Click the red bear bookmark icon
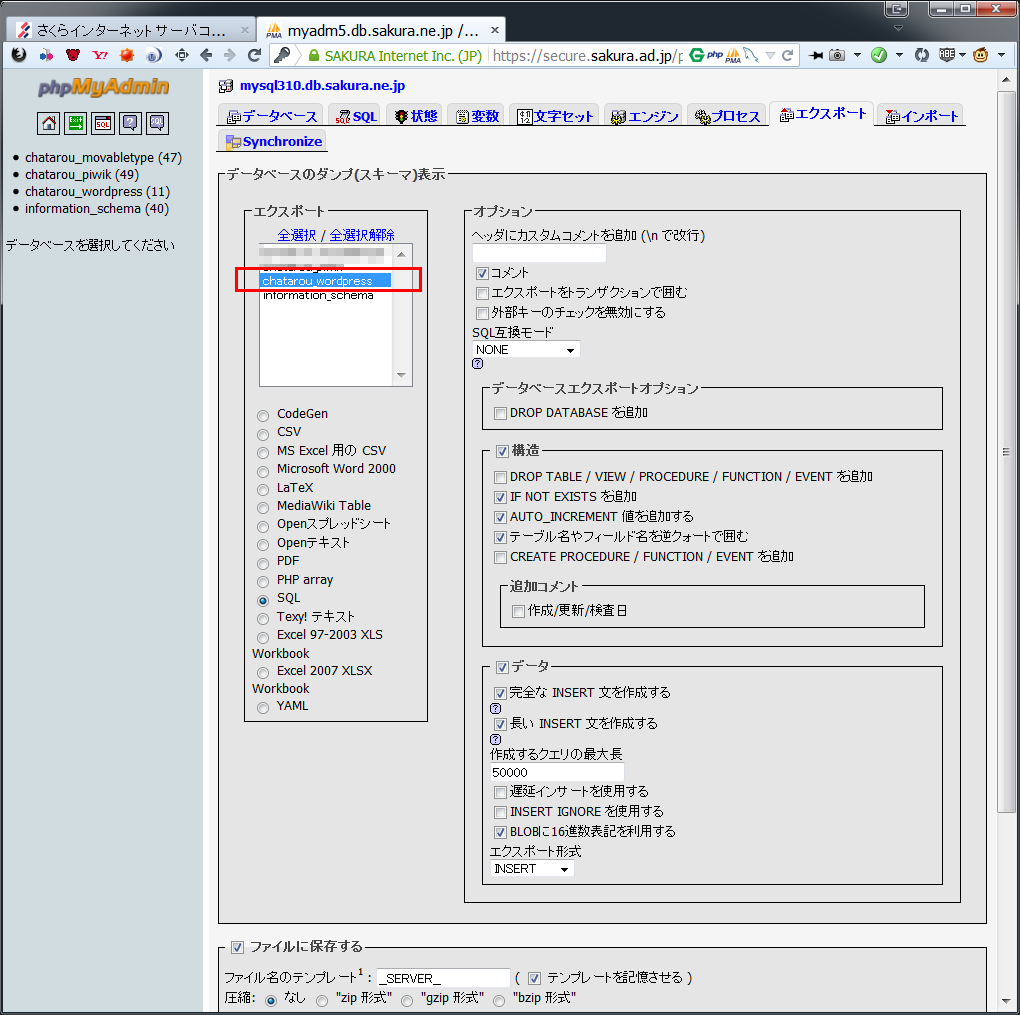The height and width of the screenshot is (1015, 1020). pyautogui.click(x=73, y=55)
